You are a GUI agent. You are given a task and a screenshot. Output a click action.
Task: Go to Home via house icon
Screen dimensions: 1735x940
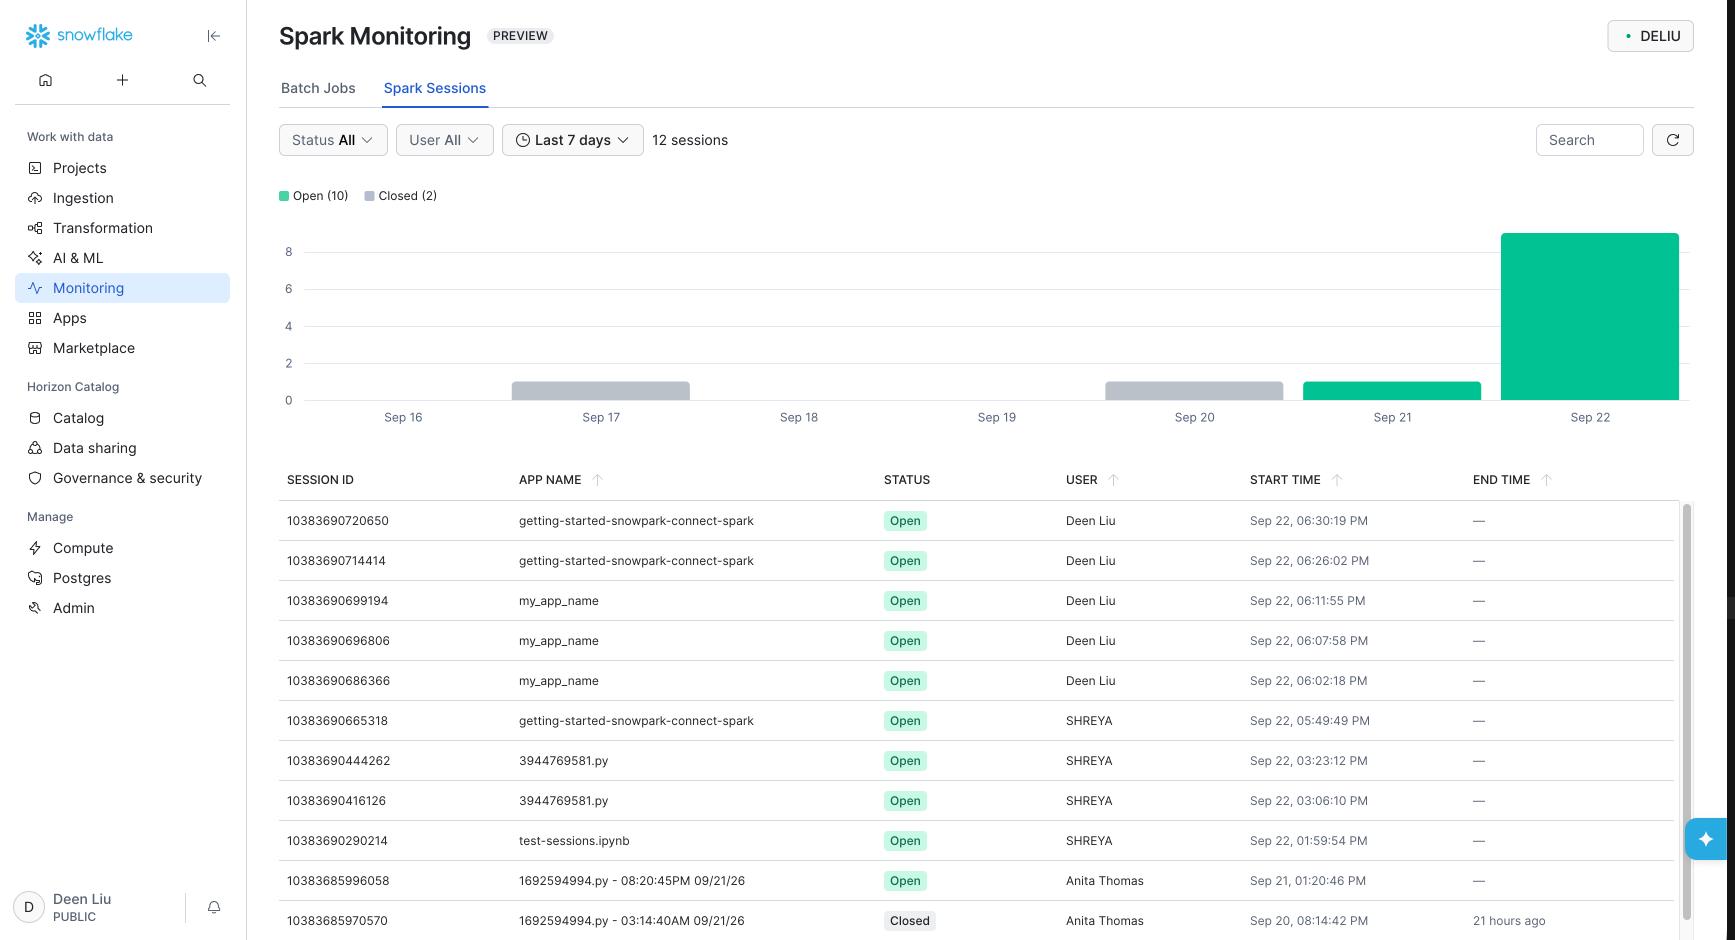click(45, 80)
